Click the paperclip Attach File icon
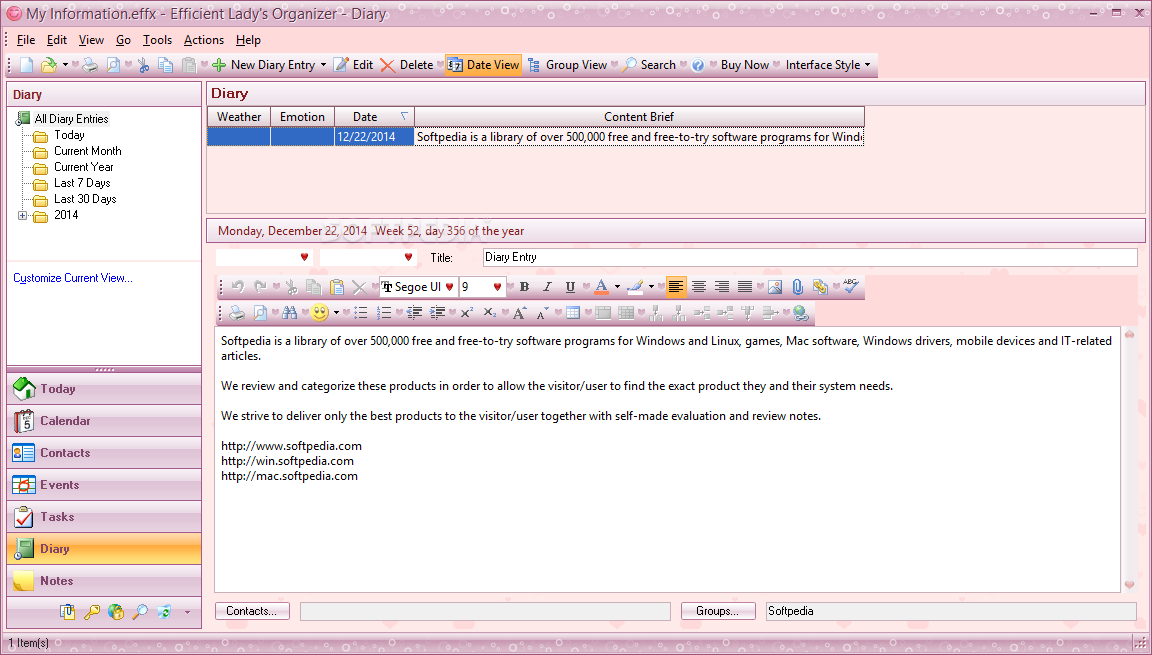Screen dimensions: 1152x655 [797, 287]
